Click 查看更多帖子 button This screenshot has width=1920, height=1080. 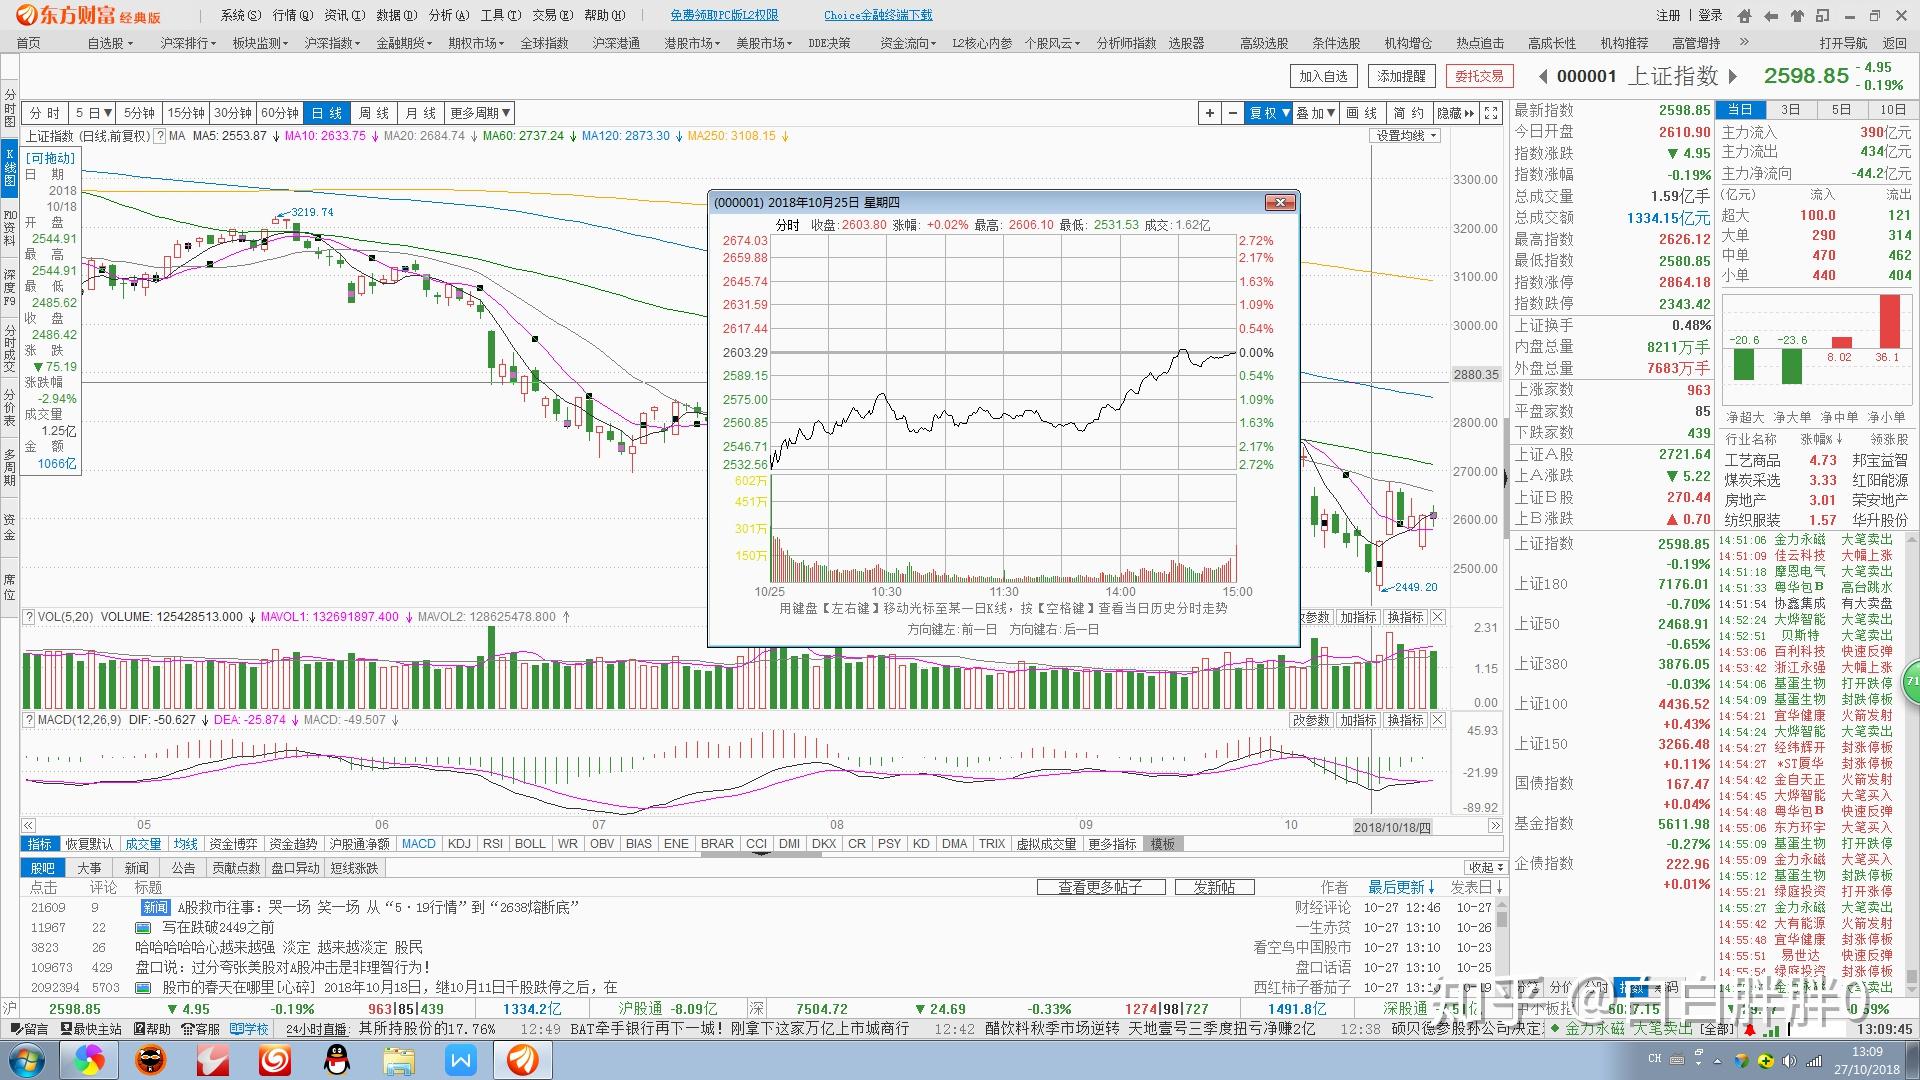(x=1101, y=887)
